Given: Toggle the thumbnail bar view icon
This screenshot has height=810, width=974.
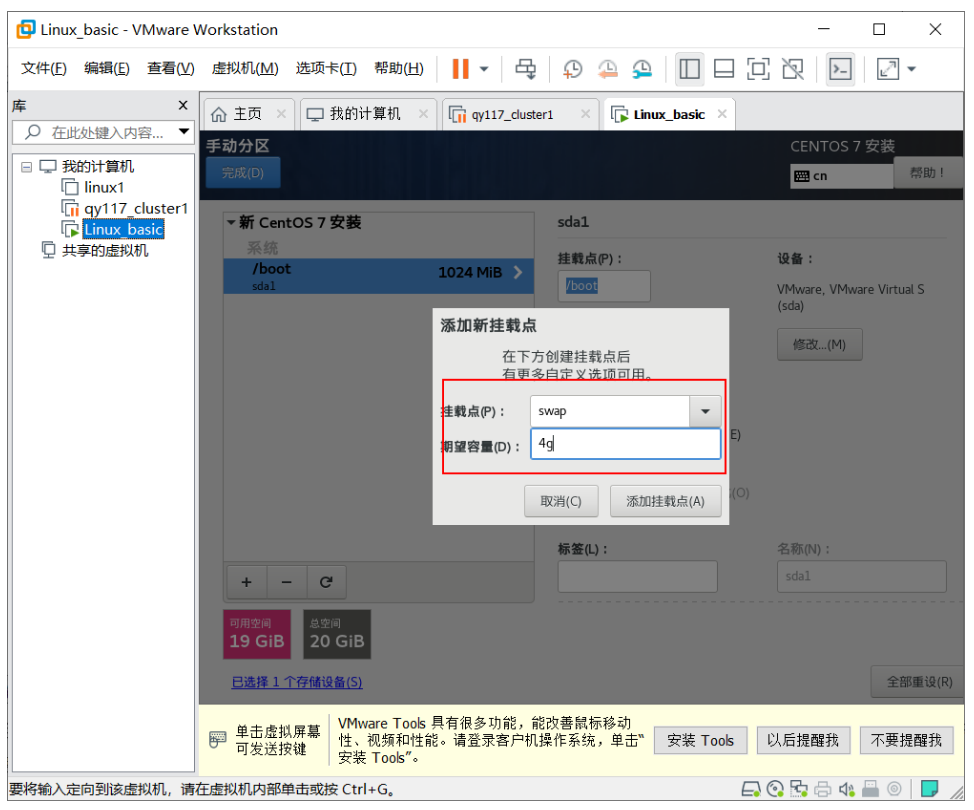Looking at the screenshot, I should coord(724,68).
